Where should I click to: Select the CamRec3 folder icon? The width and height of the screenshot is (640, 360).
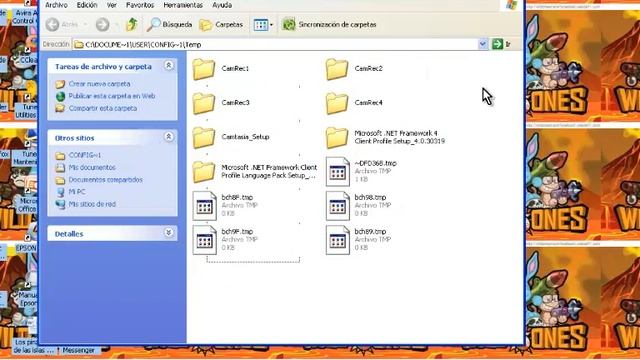tap(204, 103)
